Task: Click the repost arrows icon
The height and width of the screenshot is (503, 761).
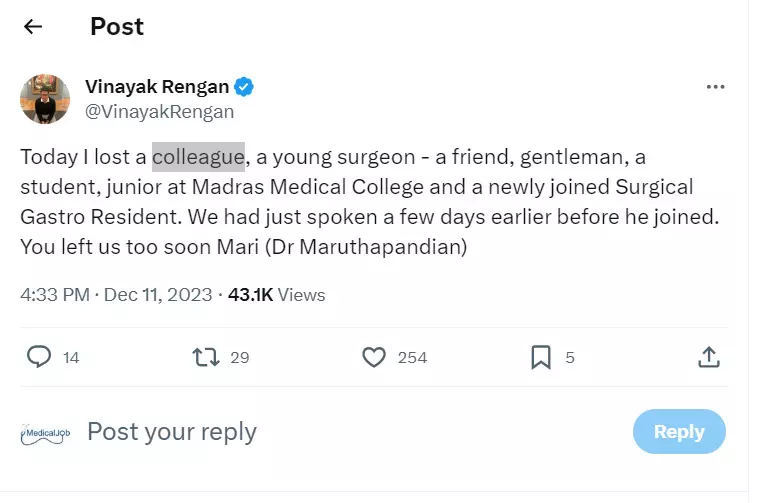Action: pos(205,357)
